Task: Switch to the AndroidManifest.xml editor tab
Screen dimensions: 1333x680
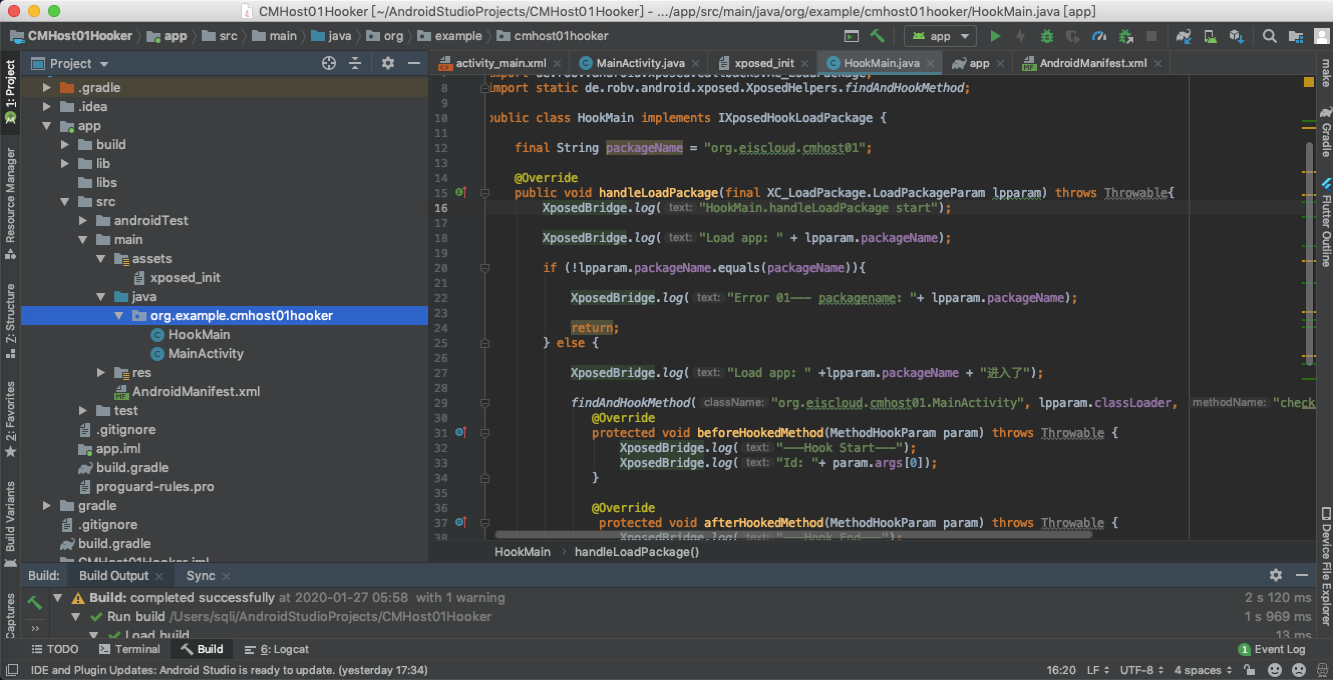Action: [1092, 63]
